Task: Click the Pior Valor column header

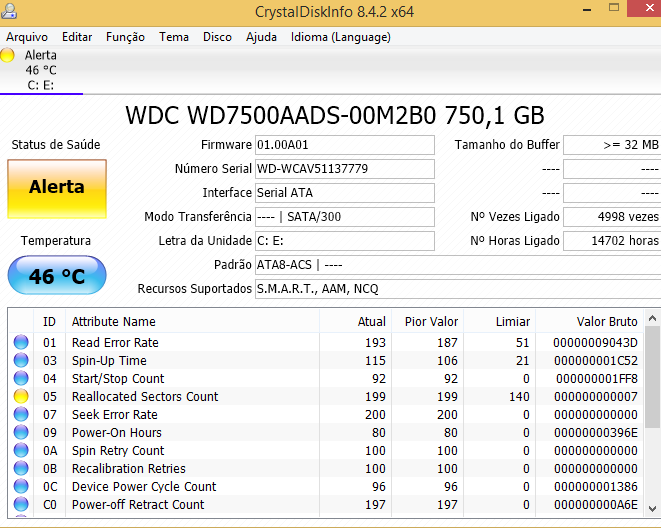Action: pyautogui.click(x=427, y=322)
